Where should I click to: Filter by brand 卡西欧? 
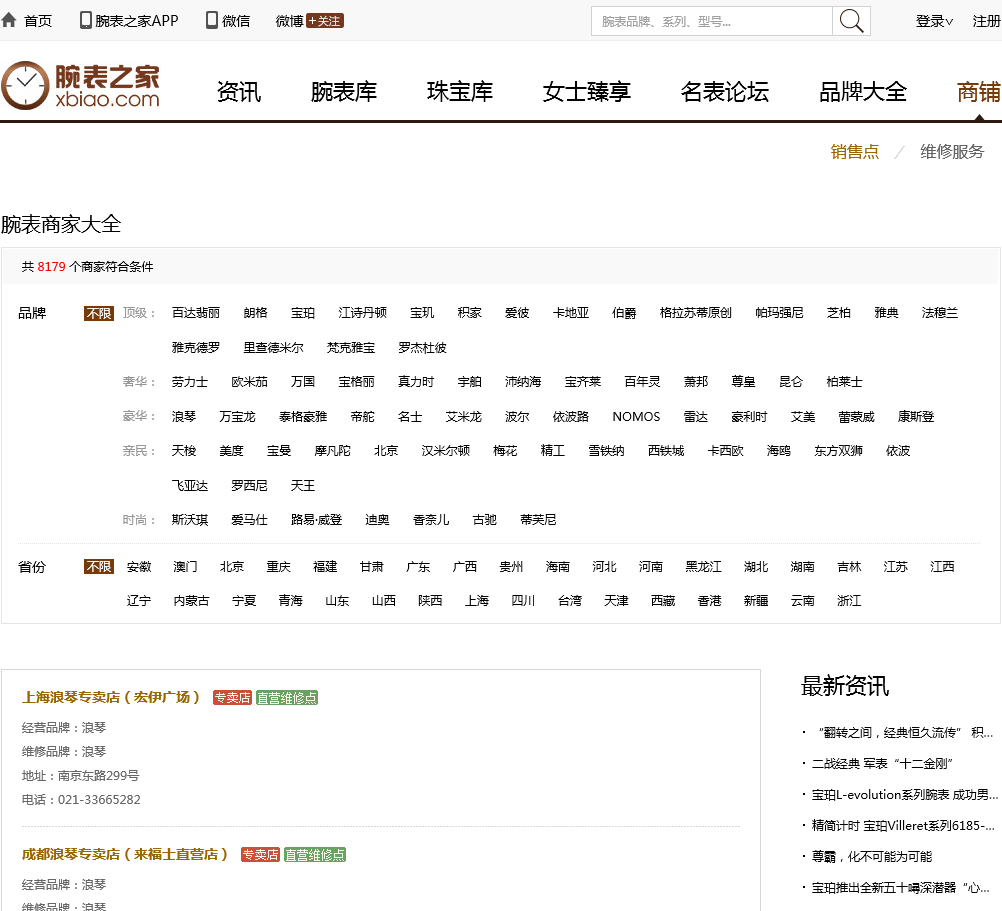click(725, 451)
